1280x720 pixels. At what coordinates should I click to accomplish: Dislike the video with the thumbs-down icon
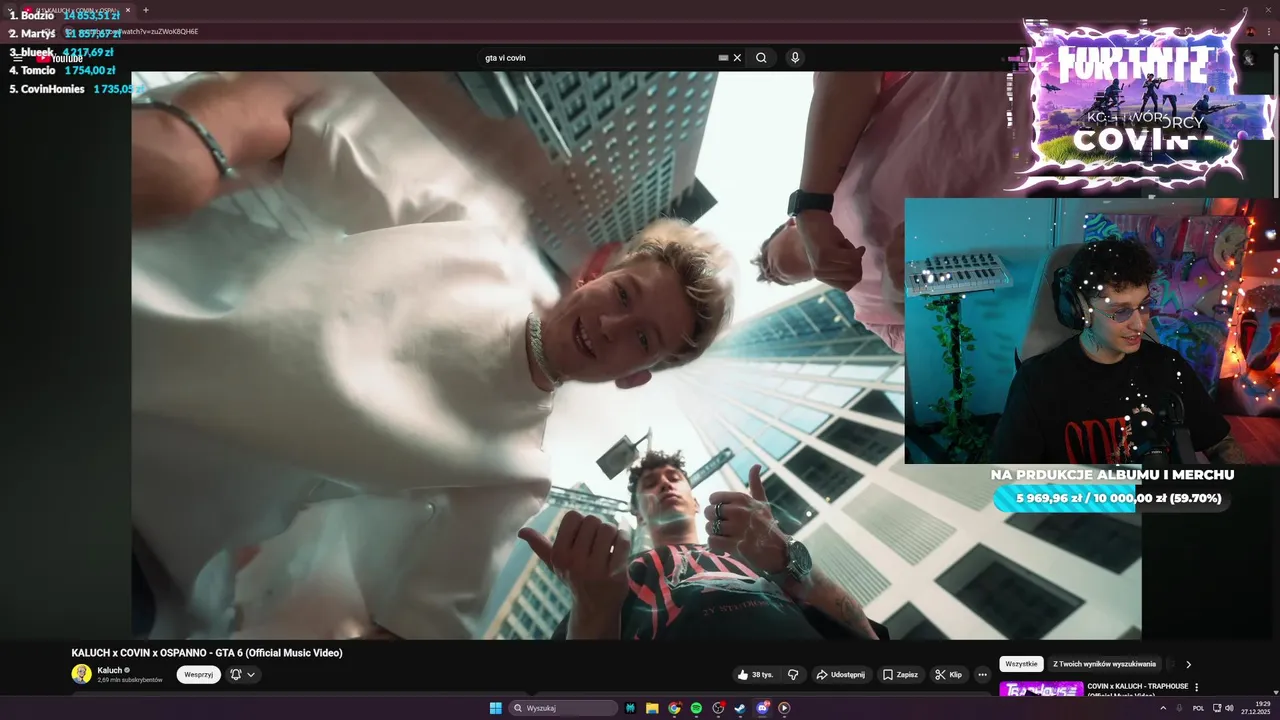(x=793, y=675)
